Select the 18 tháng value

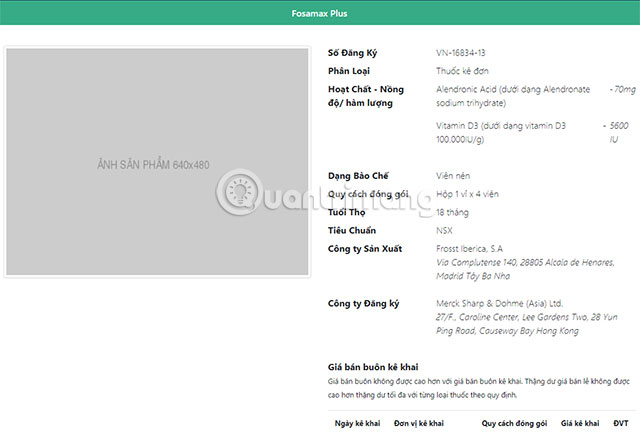452,212
